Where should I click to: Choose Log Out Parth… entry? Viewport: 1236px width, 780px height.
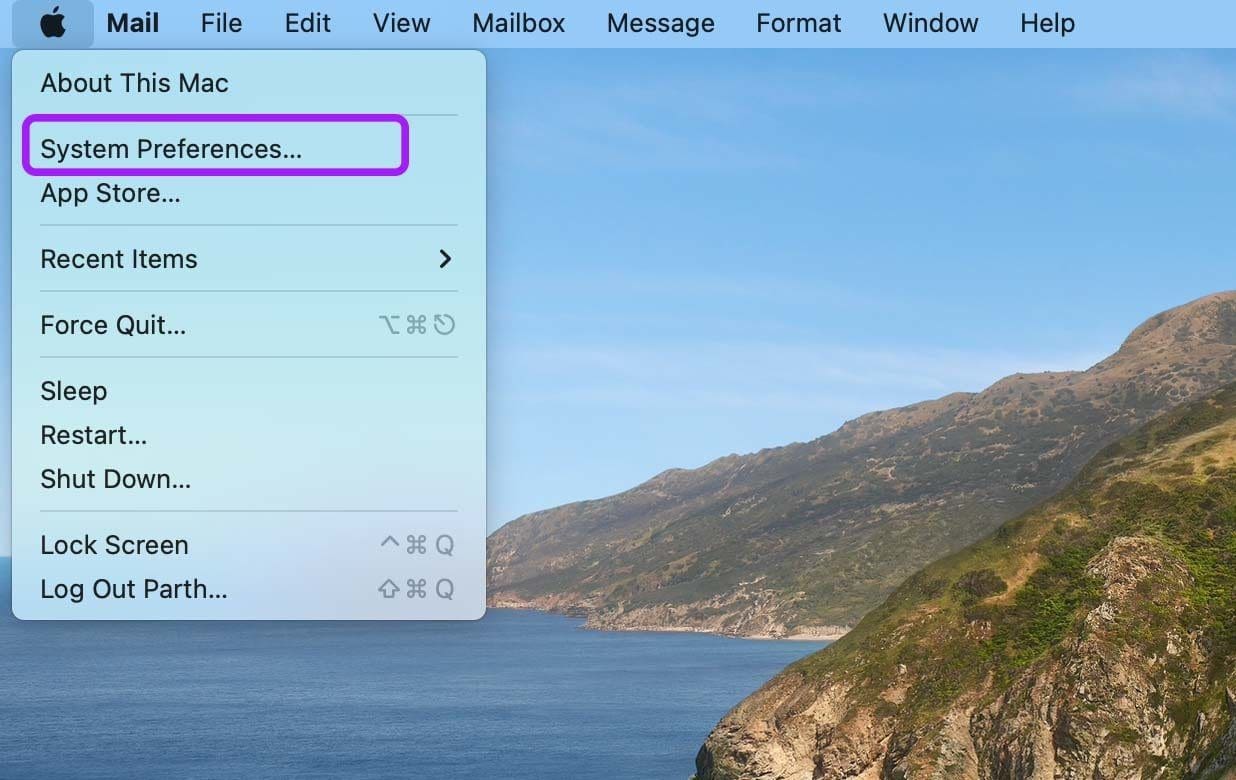tap(249, 589)
